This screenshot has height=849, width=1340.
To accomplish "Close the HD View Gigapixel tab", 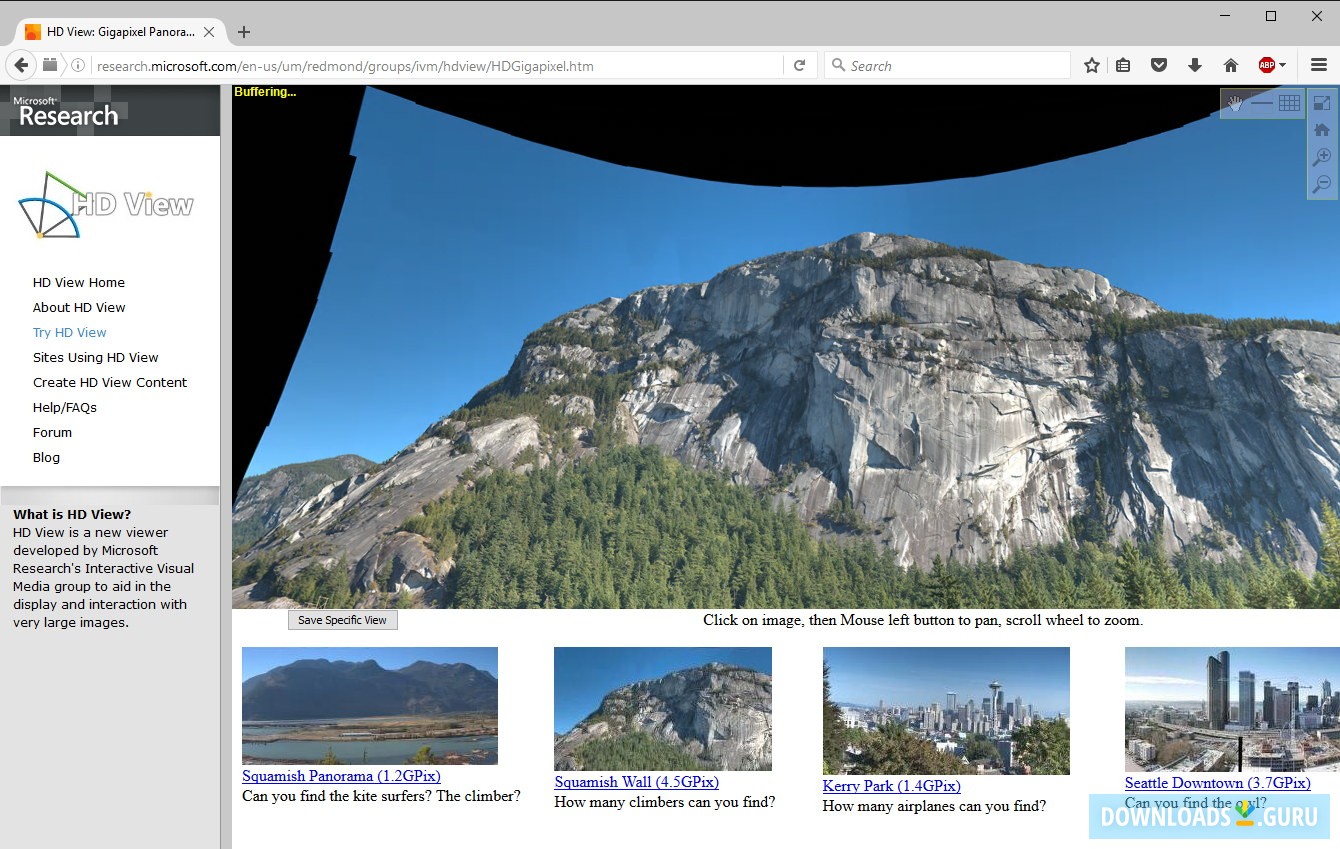I will click(x=209, y=32).
